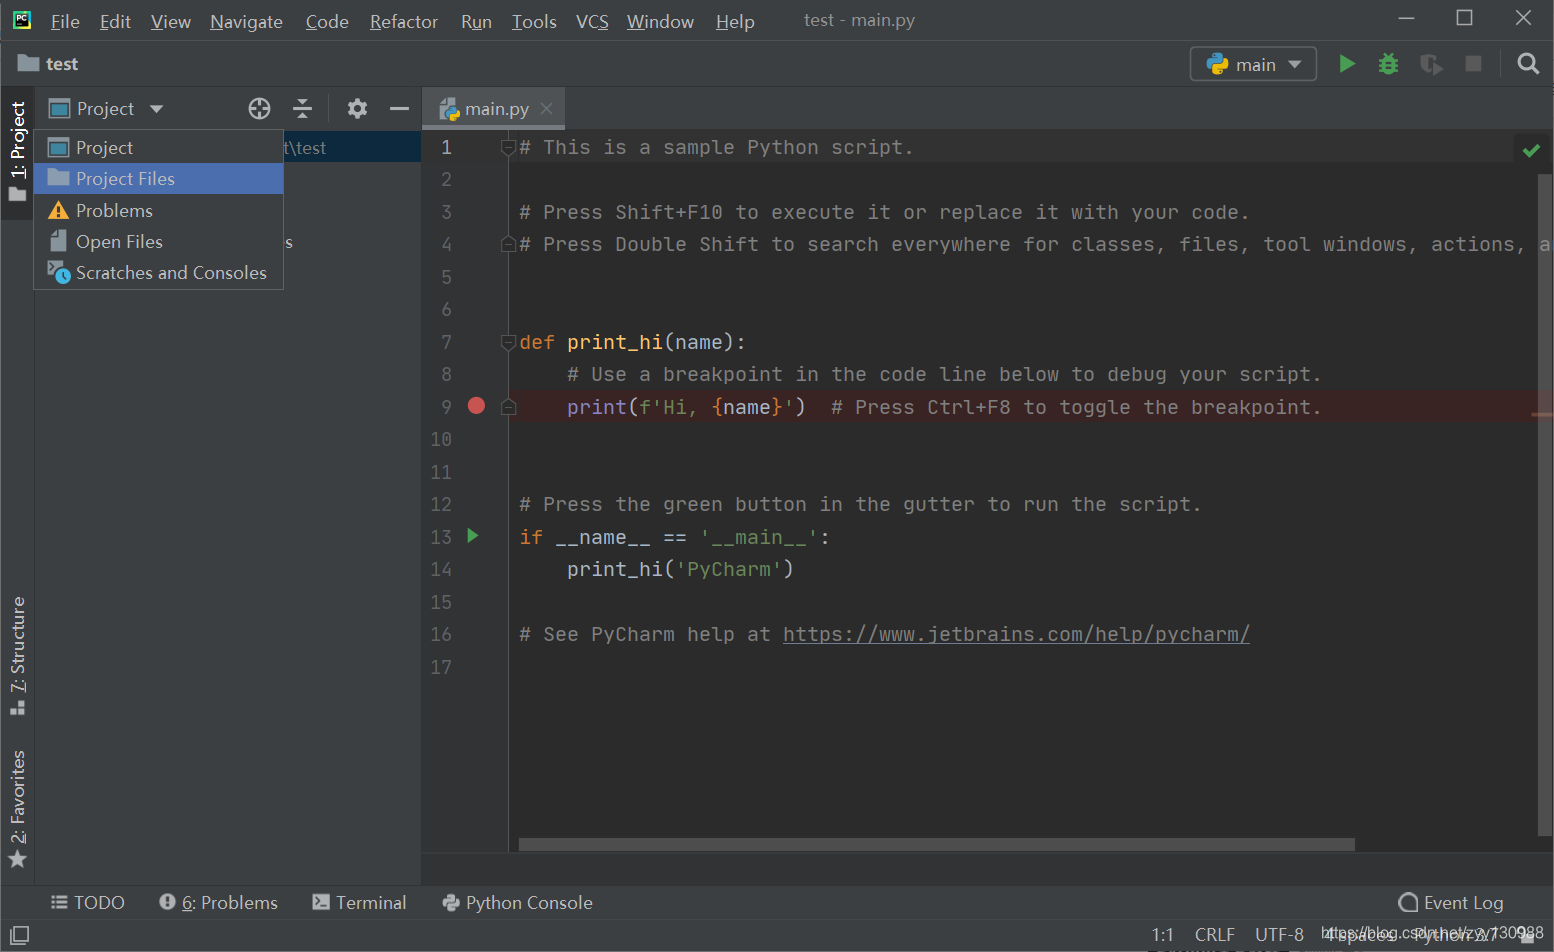Open Search Everywhere magnifier icon
The width and height of the screenshot is (1554, 952).
click(1528, 64)
